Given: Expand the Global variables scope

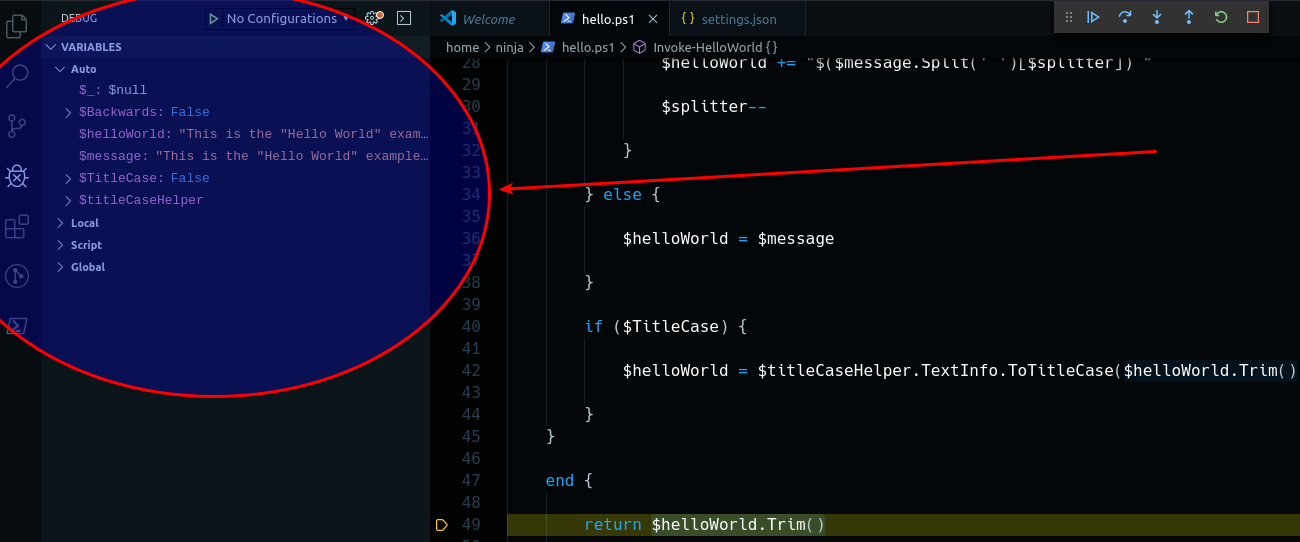Looking at the screenshot, I should coord(87,267).
